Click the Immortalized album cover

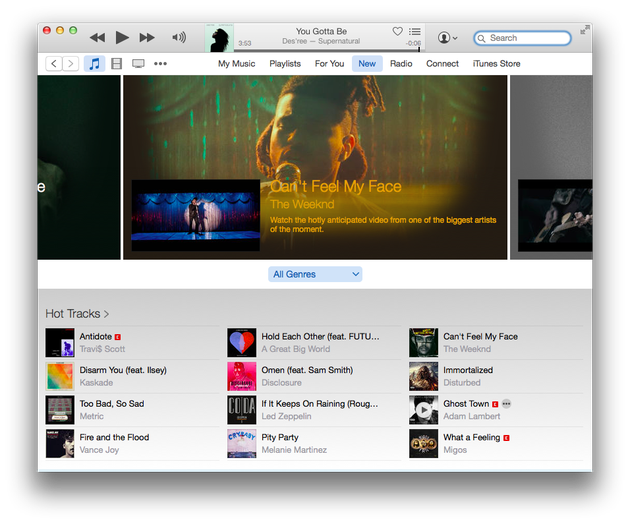pos(423,376)
